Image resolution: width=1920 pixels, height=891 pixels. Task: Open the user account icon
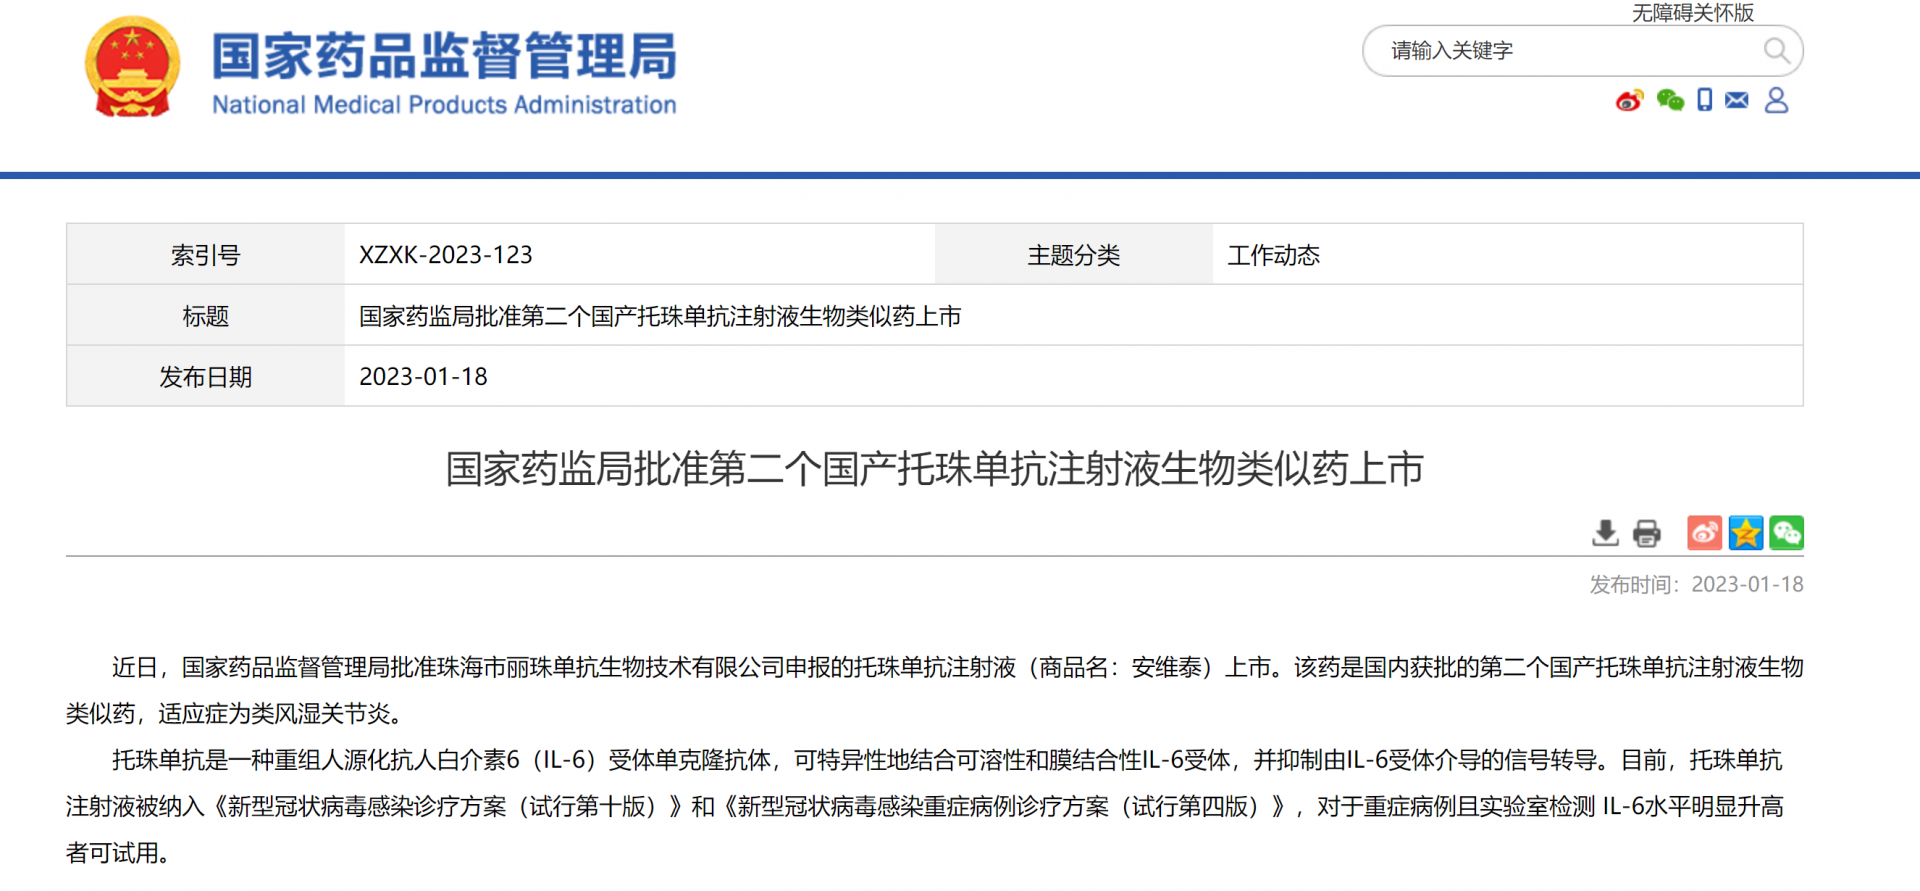[x=1776, y=99]
